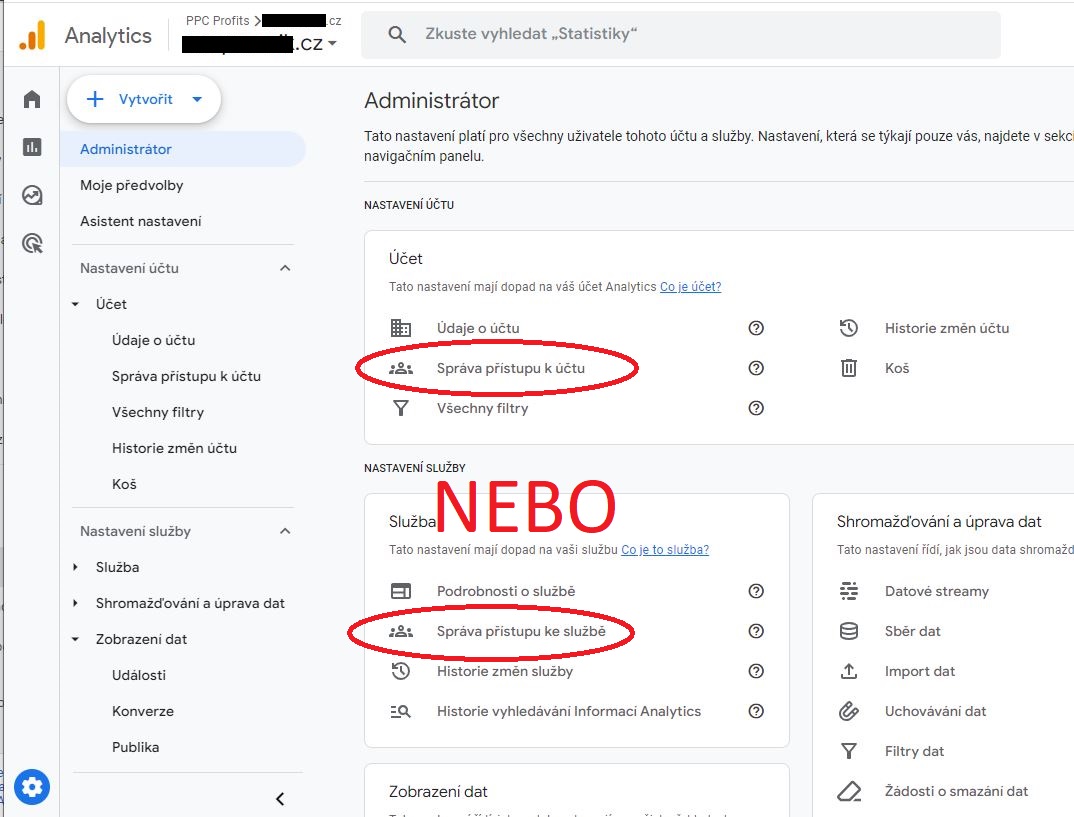
Task: Click the search magnifier icon
Action: pyautogui.click(x=397, y=34)
